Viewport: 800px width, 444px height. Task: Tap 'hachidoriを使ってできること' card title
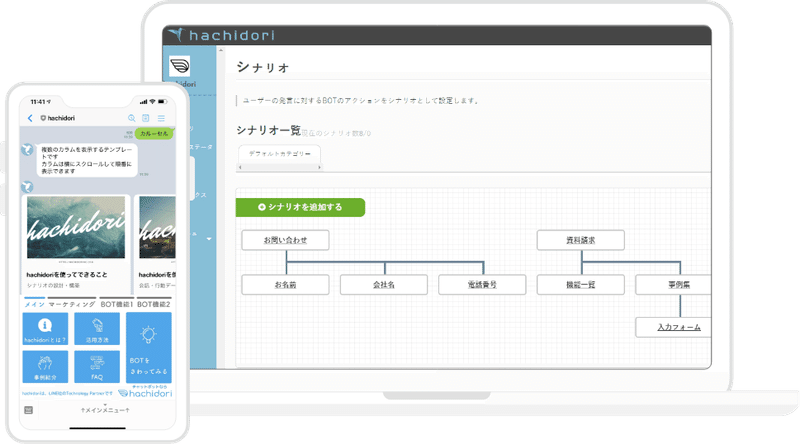tap(67, 275)
